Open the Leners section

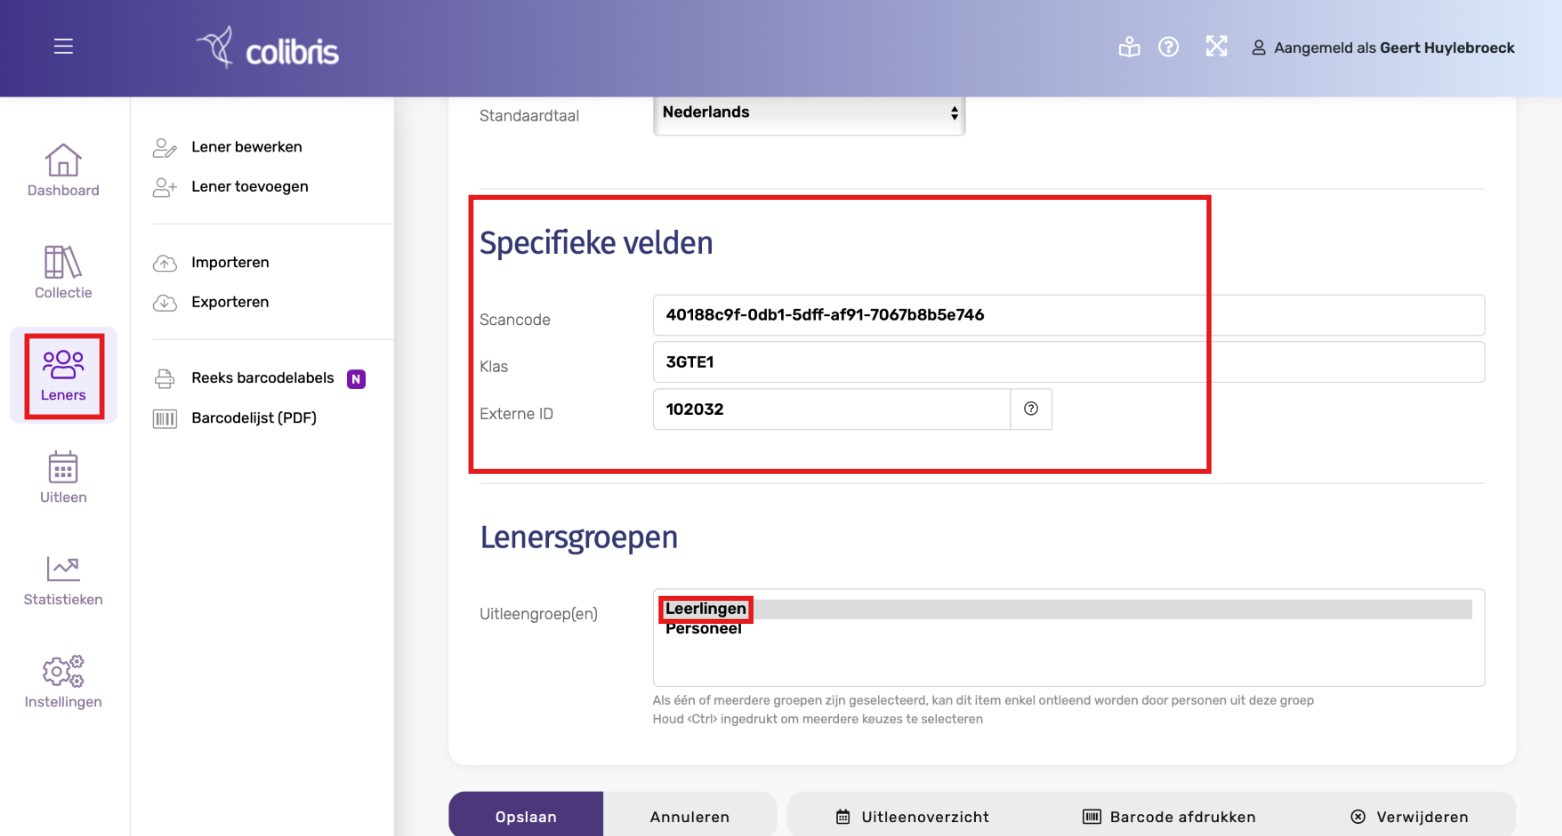[x=63, y=375]
